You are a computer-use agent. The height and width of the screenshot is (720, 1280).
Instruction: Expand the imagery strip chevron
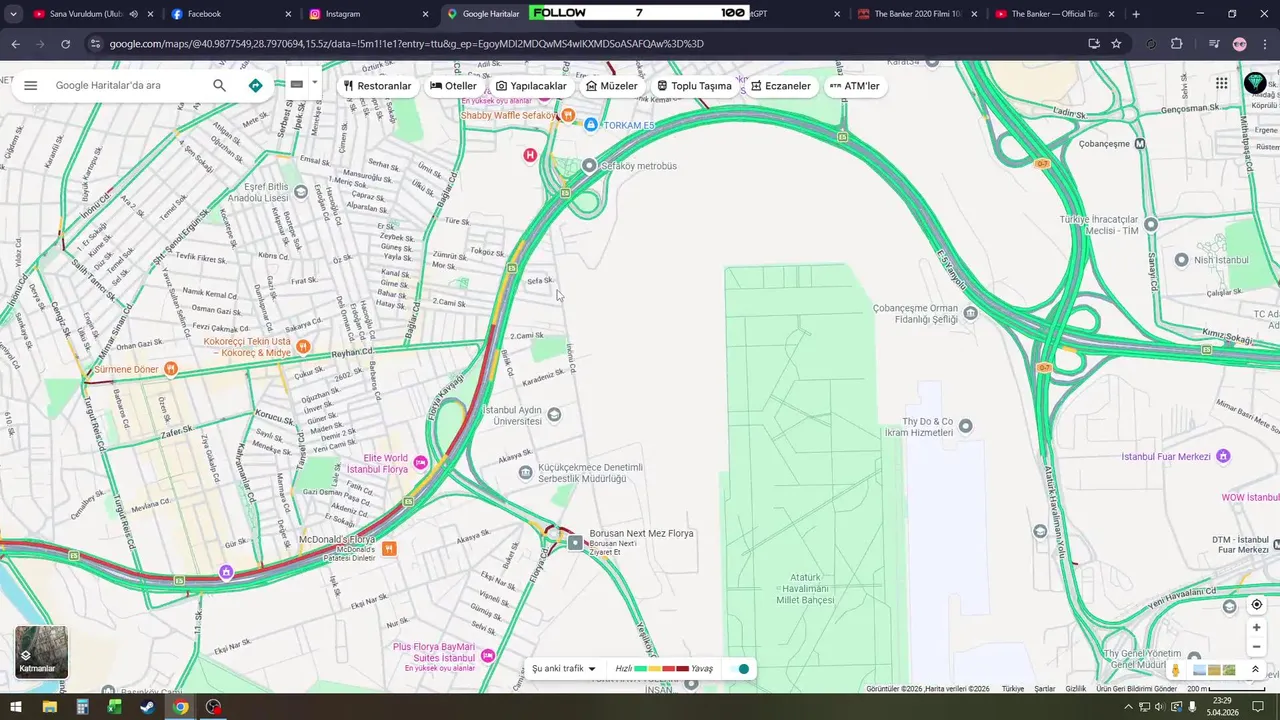(1255, 670)
